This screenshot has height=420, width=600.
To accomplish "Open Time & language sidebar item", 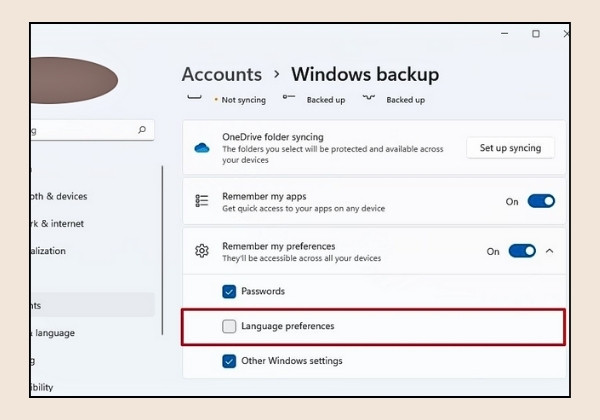I will point(53,333).
